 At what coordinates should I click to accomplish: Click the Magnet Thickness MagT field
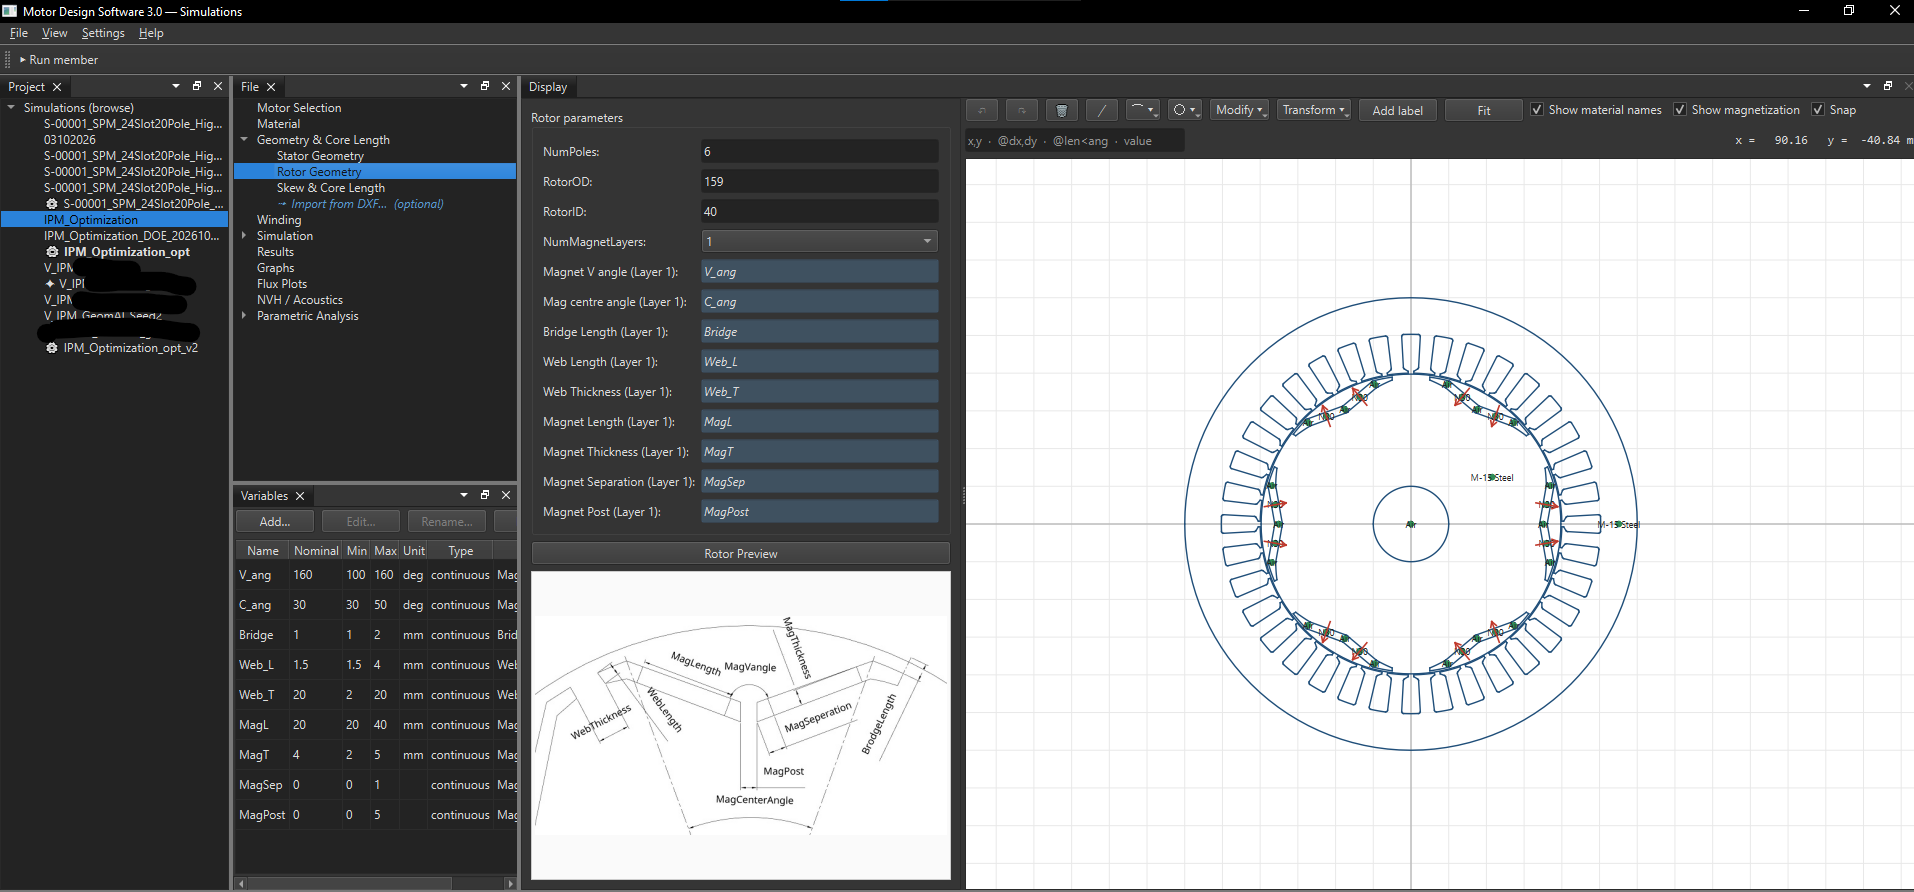pyautogui.click(x=820, y=451)
